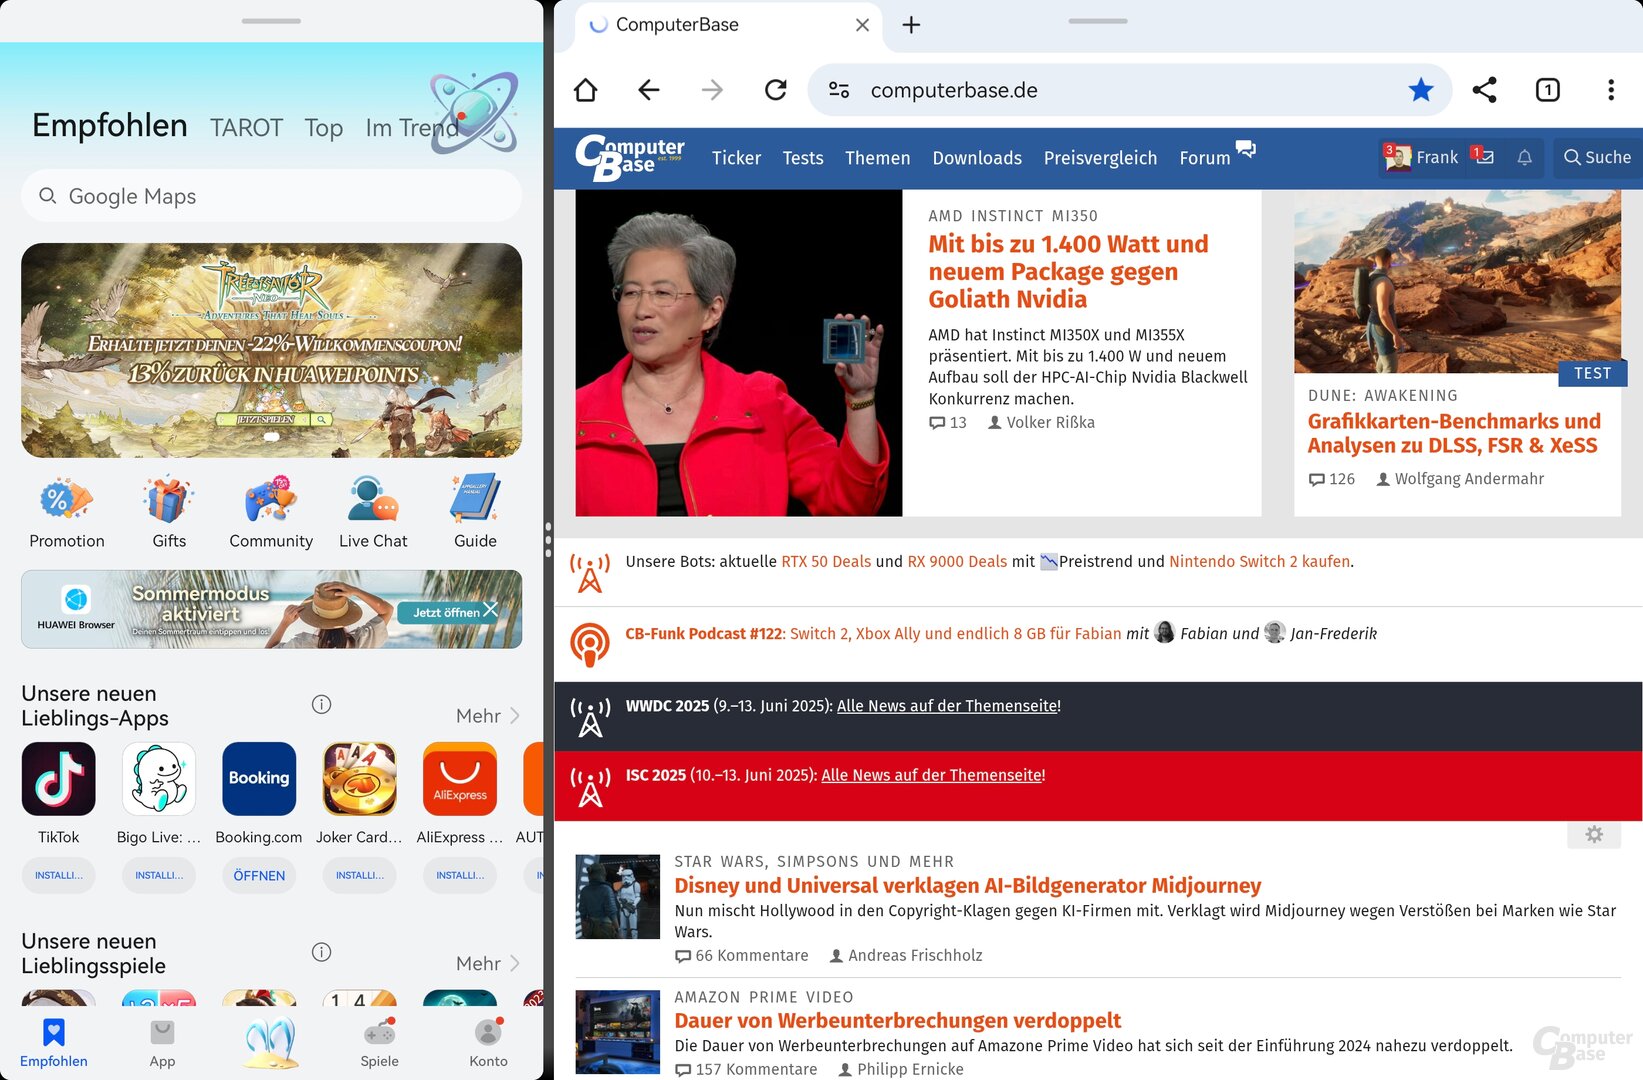Open the messages envelope icon
The width and height of the screenshot is (1643, 1080).
pos(1483,156)
